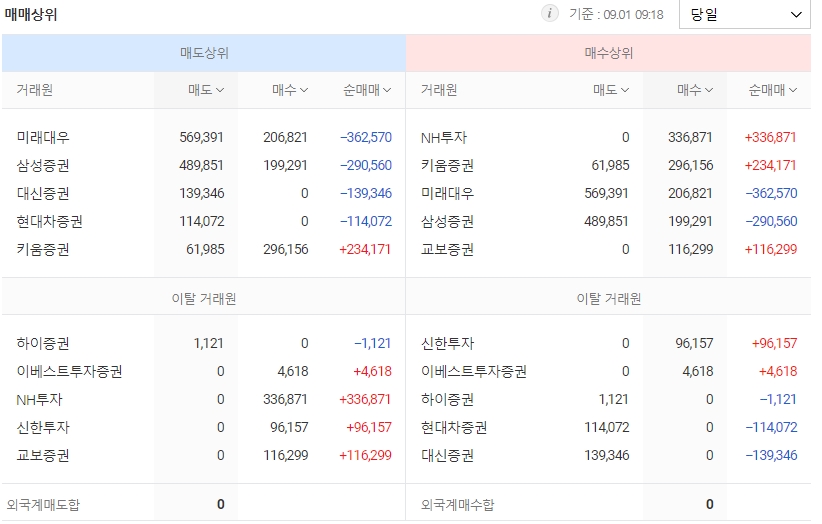
Task: Click 삼성증권 net value -290,560 in 매도상위
Action: pos(366,166)
